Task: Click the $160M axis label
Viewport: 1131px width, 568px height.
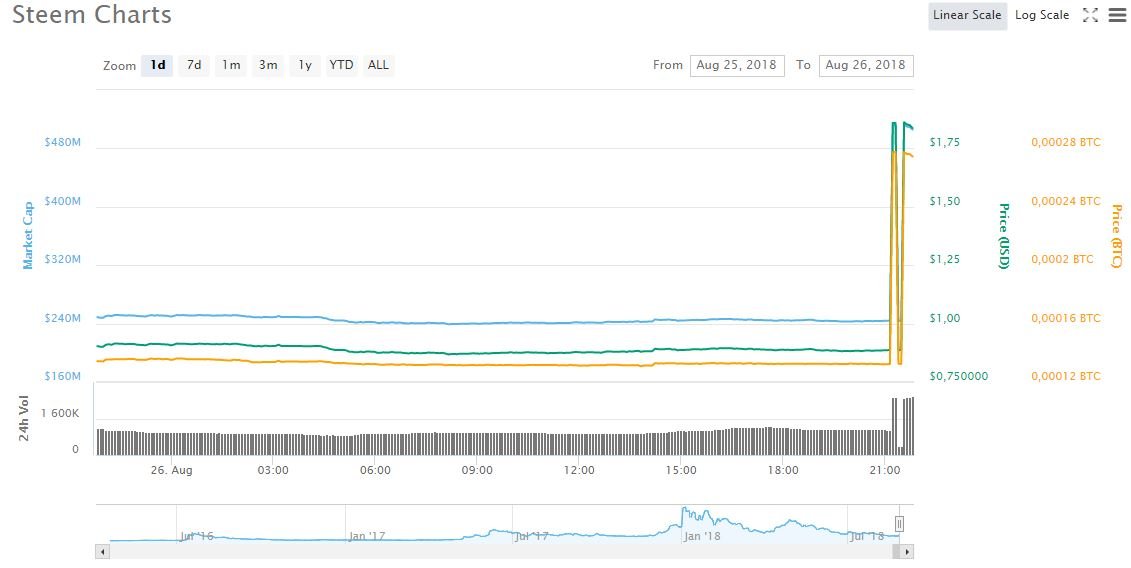Action: [x=63, y=376]
